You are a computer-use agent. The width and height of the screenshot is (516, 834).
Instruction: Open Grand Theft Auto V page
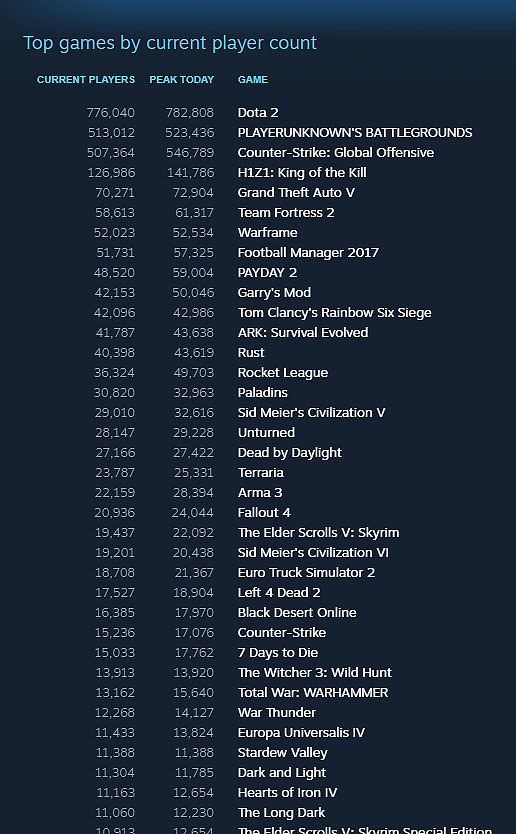click(x=296, y=193)
